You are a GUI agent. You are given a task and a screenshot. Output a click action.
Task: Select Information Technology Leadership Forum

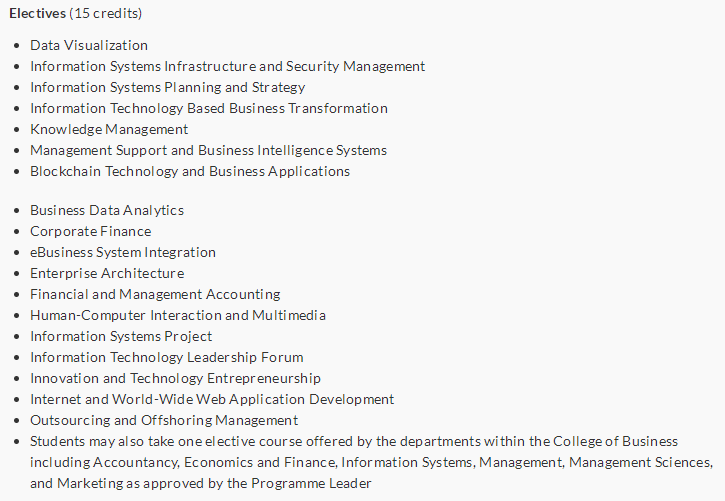click(167, 357)
